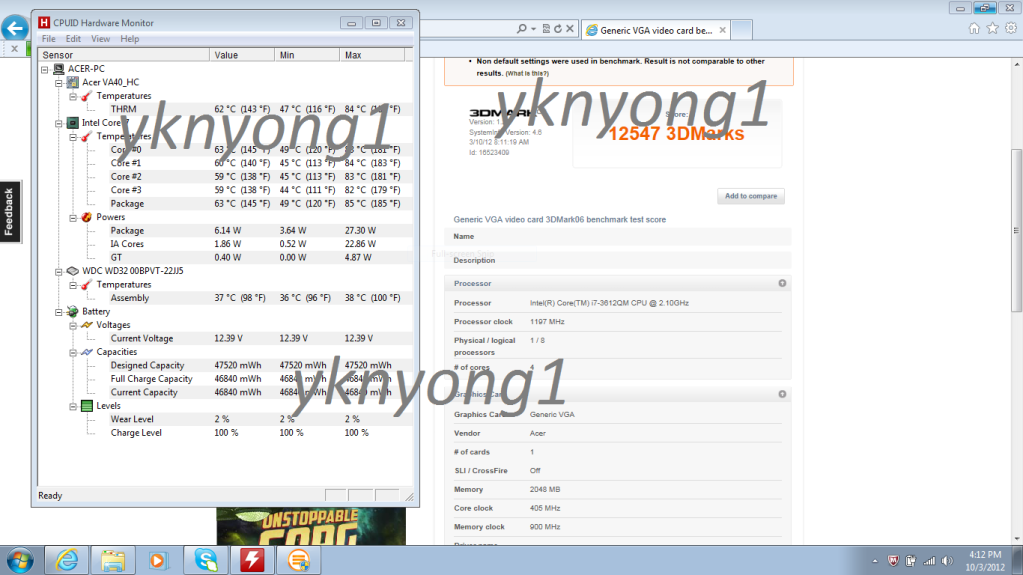Open the red lightning bolt taskbar app
This screenshot has height=575, width=1023.
(x=252, y=561)
